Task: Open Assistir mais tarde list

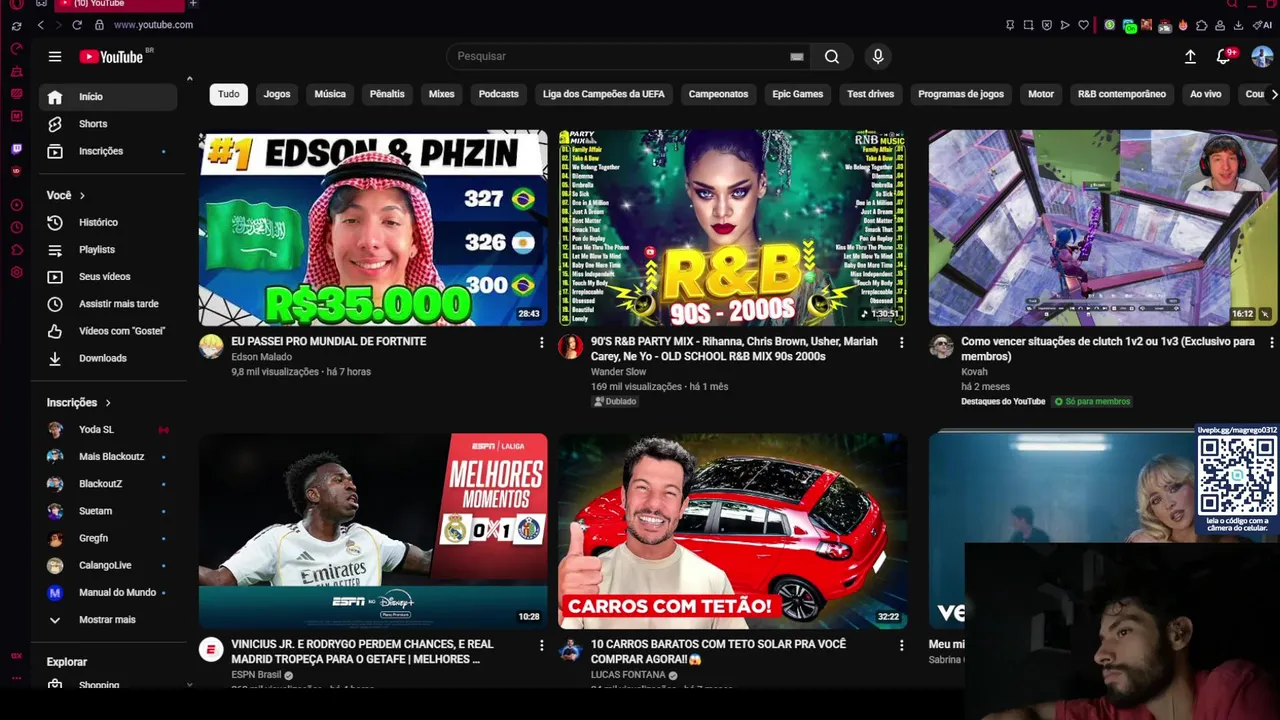Action: (108, 303)
